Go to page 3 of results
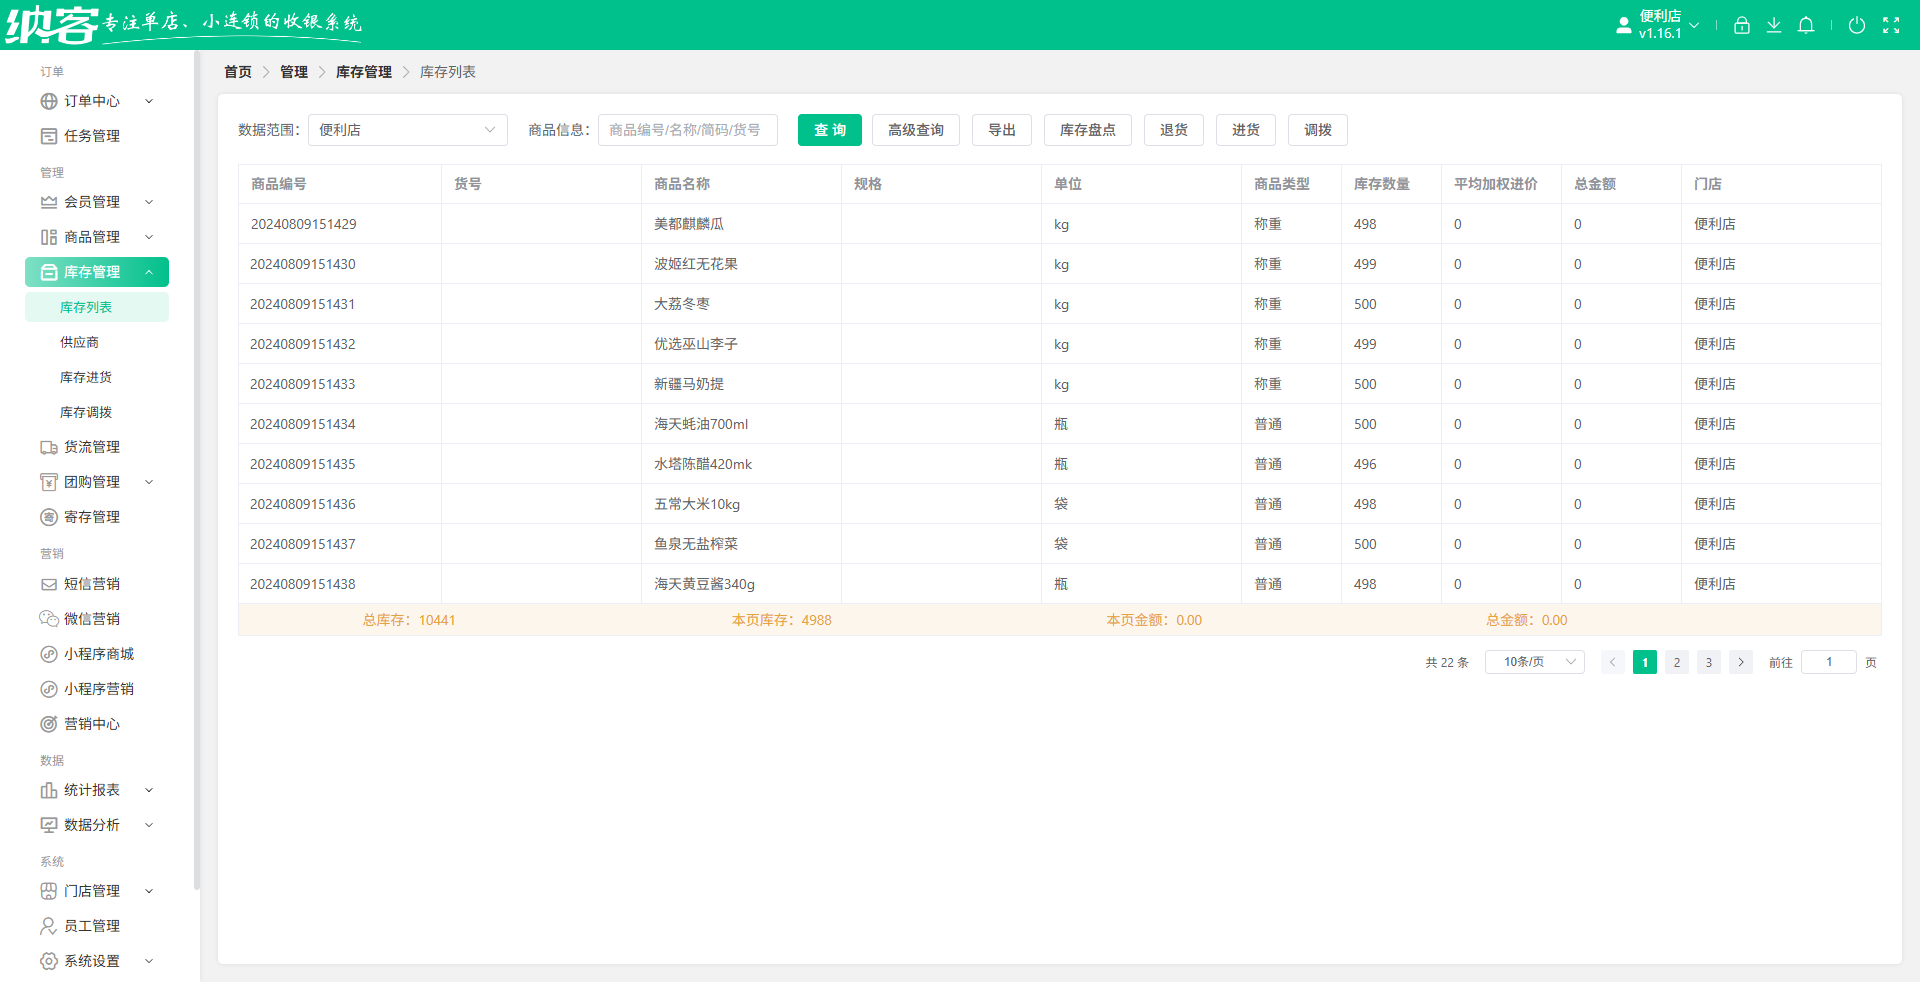 pos(1708,661)
